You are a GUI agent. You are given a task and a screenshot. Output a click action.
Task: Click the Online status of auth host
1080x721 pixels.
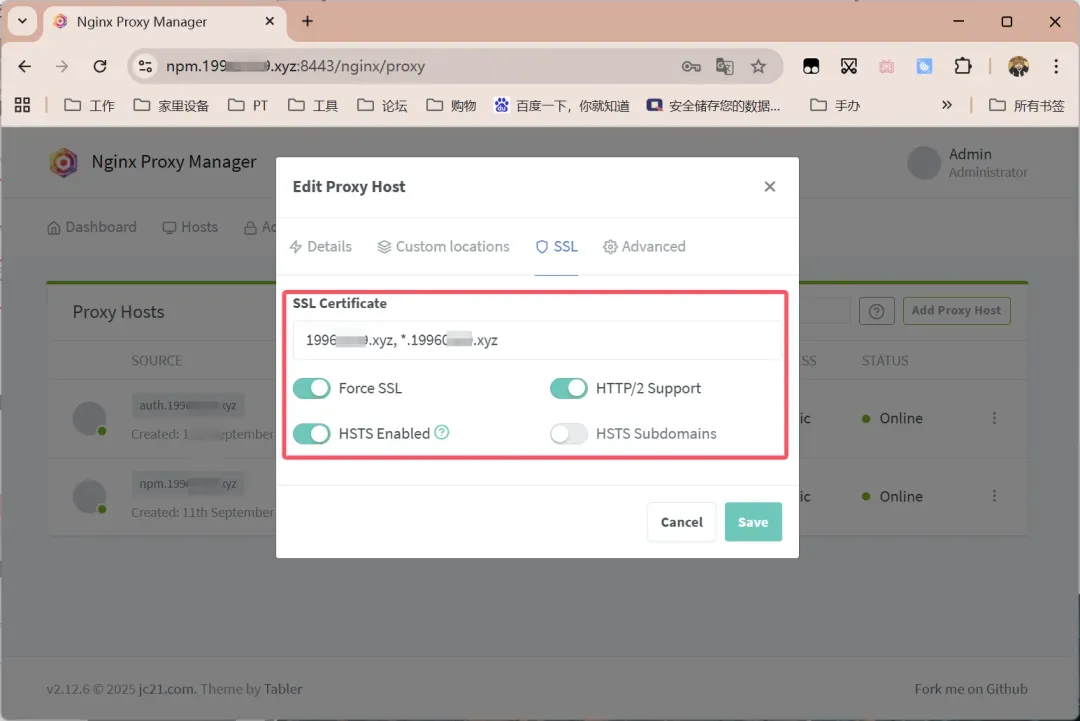[892, 419]
